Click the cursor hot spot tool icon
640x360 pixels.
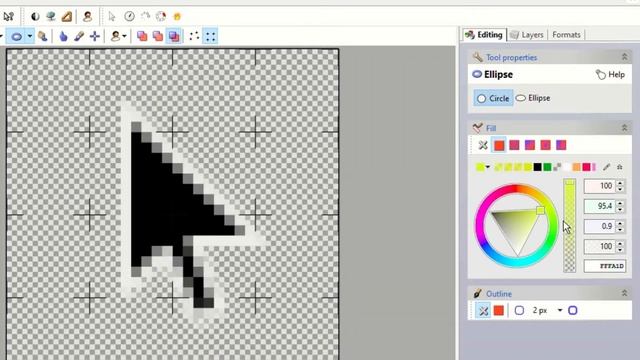click(x=9, y=16)
